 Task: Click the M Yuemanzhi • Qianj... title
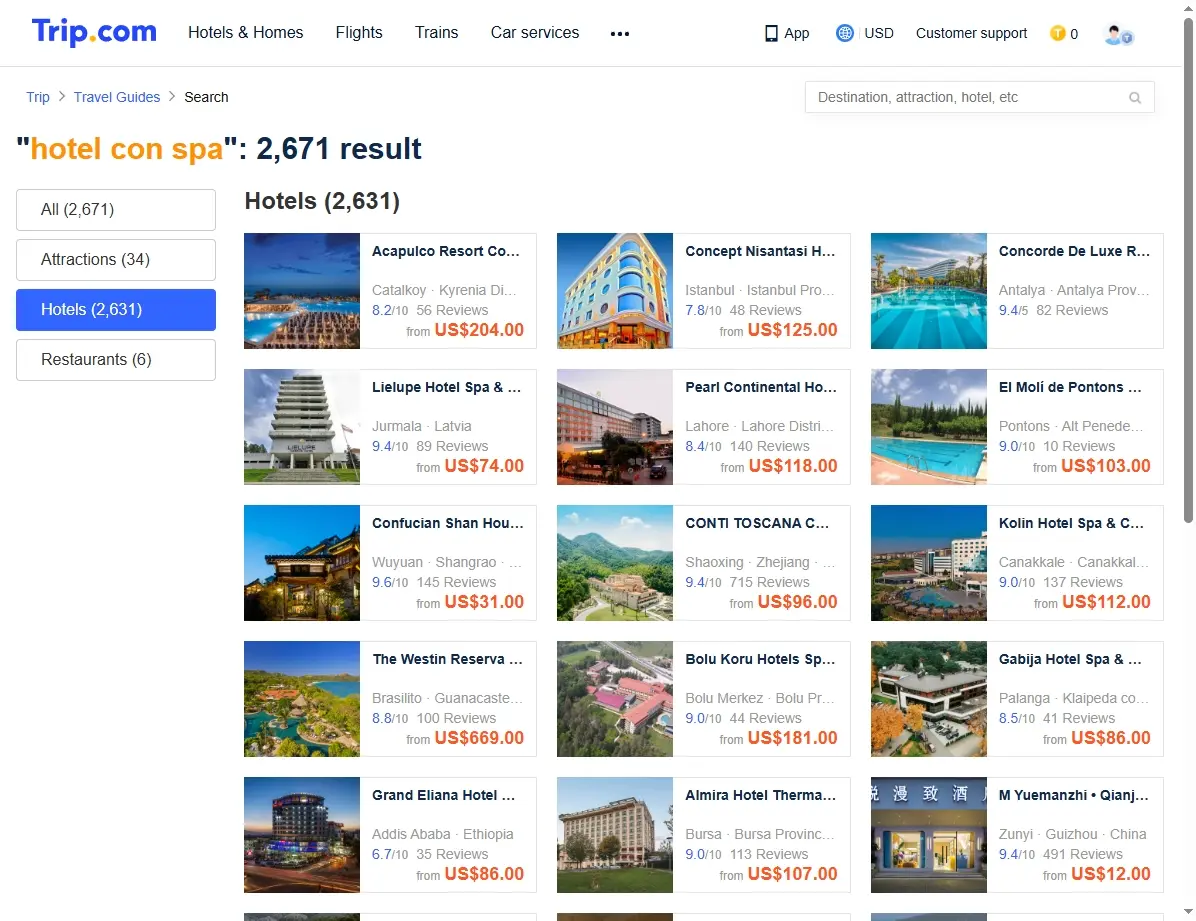click(1073, 795)
